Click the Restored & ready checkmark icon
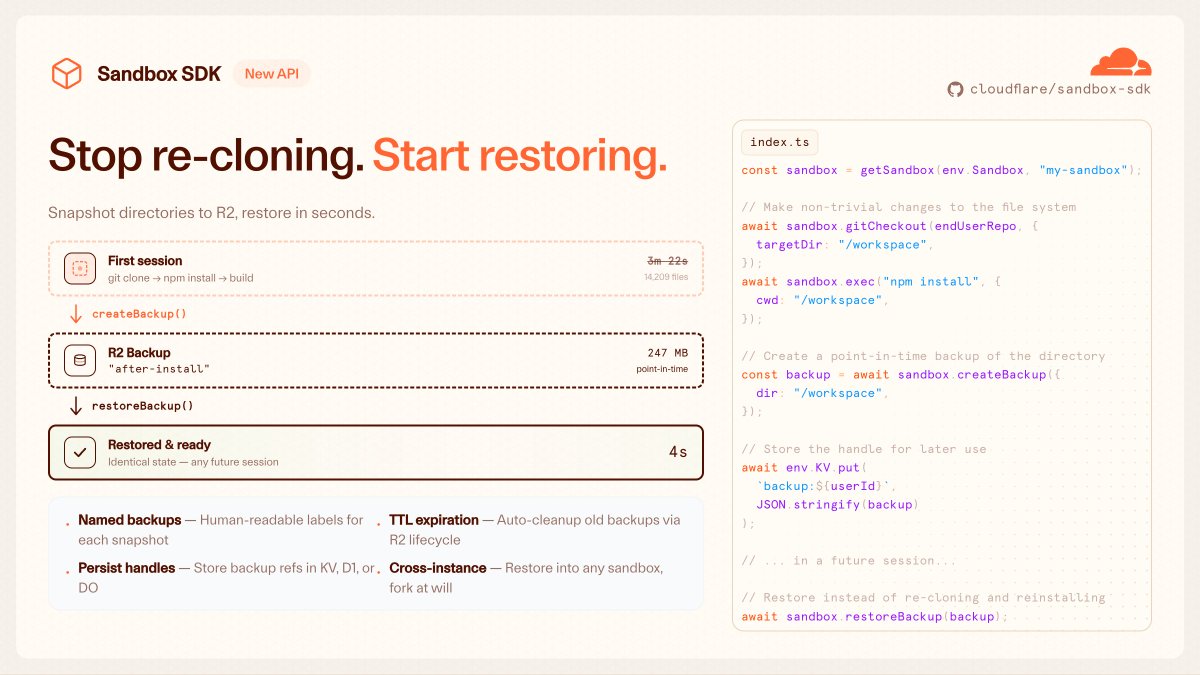The image size is (1200, 675). tap(80, 452)
